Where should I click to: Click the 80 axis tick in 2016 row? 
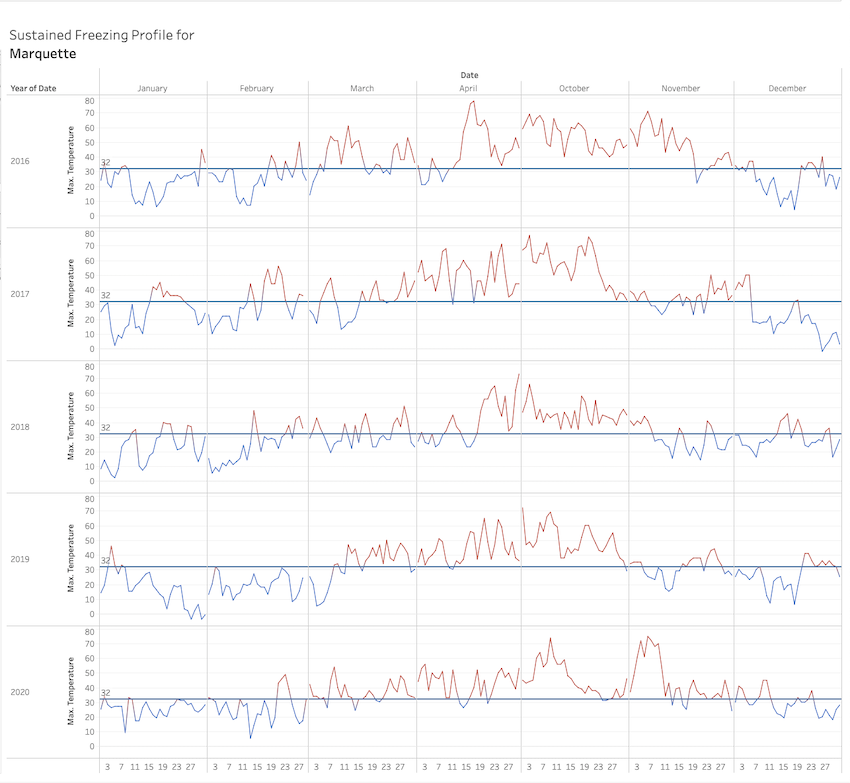[x=89, y=101]
